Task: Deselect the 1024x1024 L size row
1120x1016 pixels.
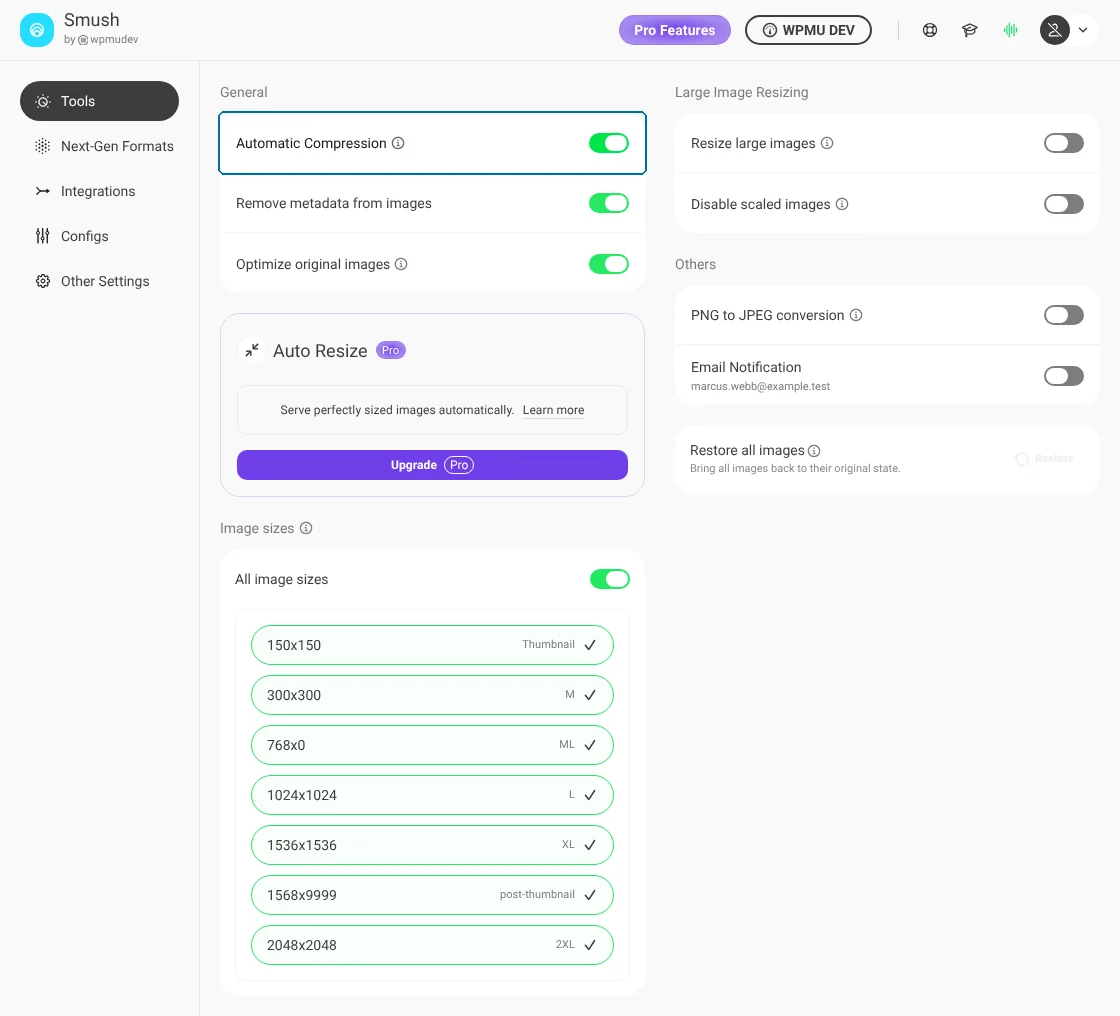Action: pos(432,795)
